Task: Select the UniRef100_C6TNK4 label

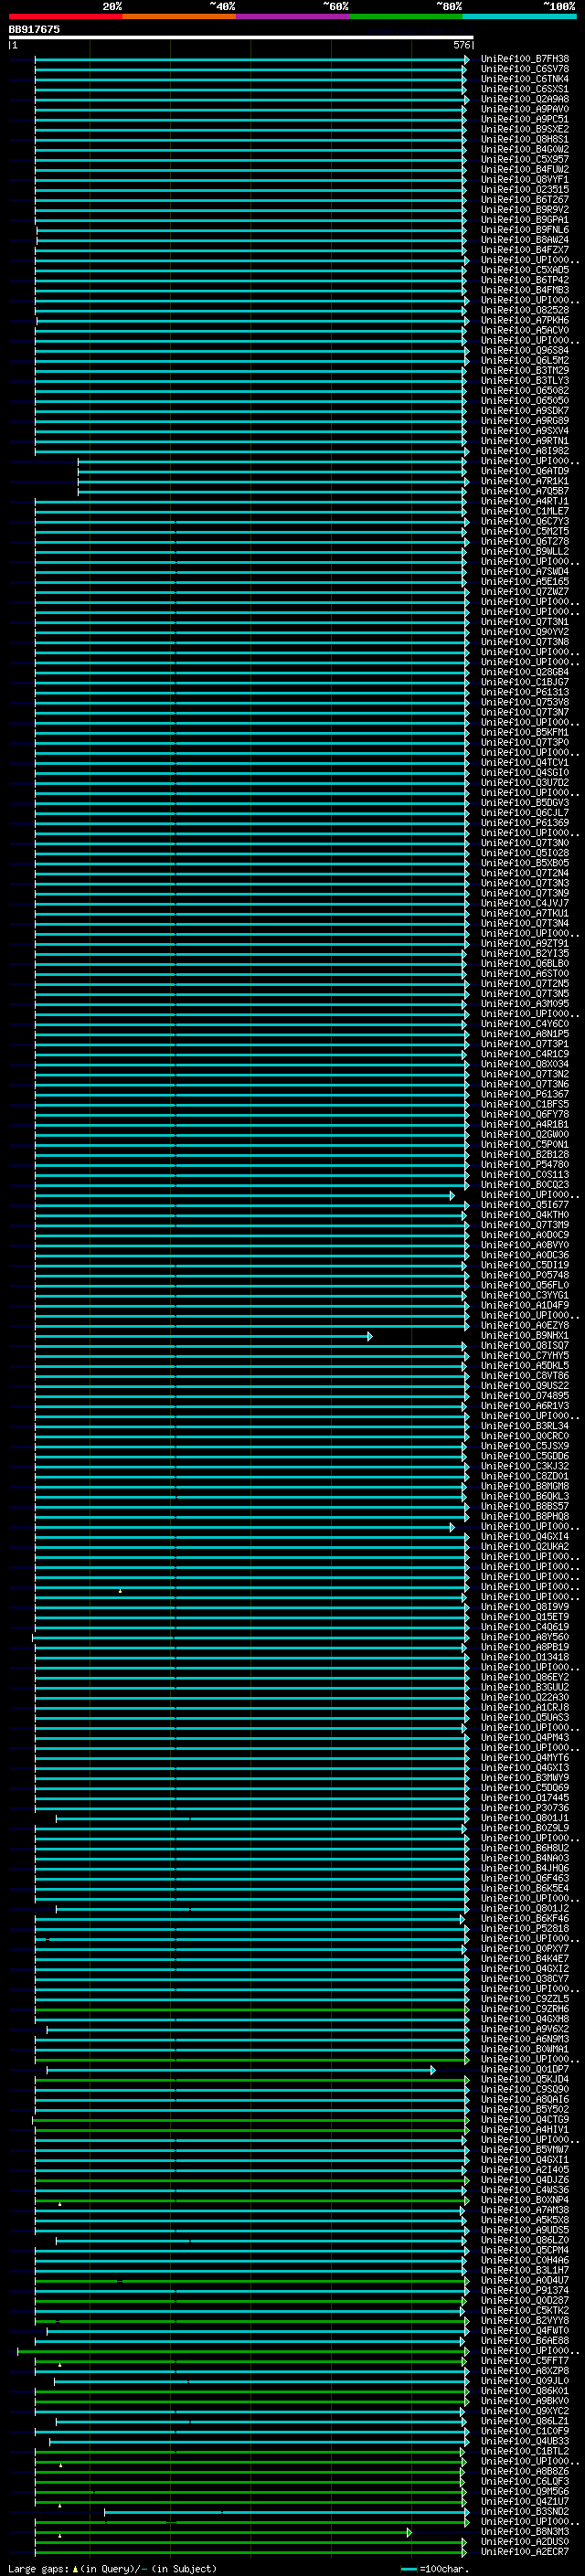Action: pyautogui.click(x=525, y=79)
